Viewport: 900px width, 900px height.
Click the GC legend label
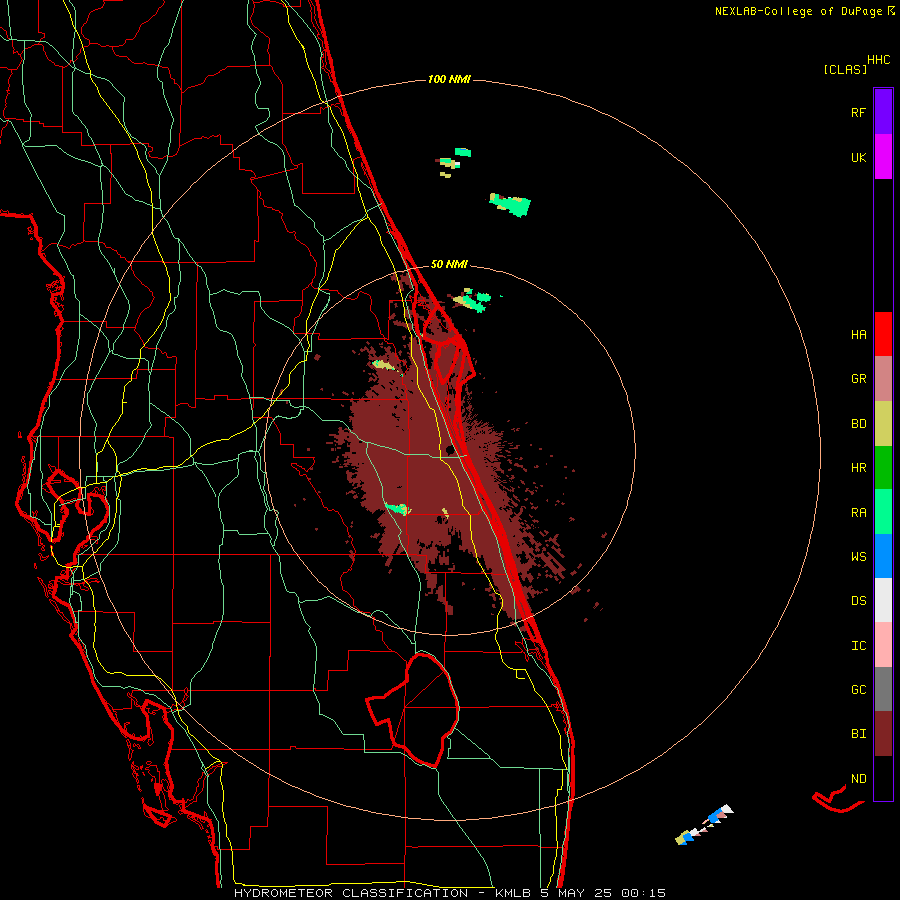(x=858, y=689)
